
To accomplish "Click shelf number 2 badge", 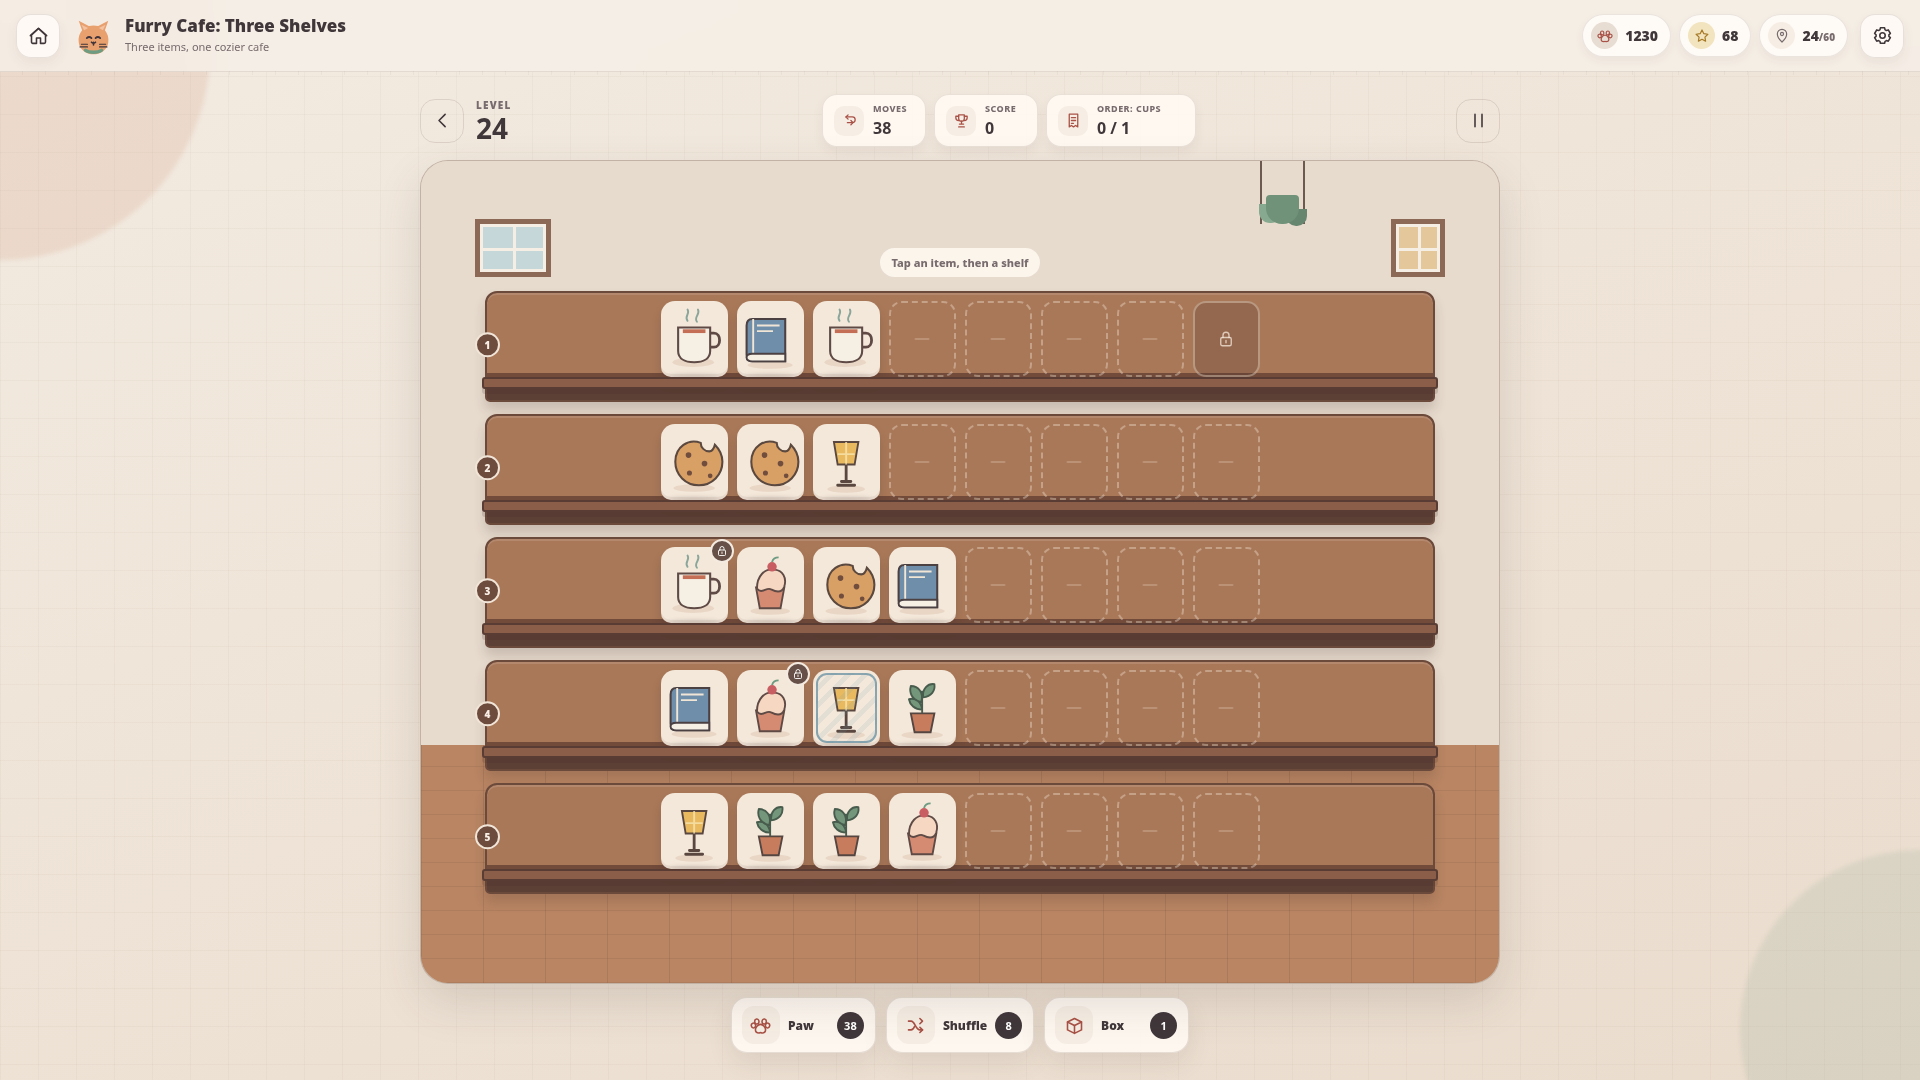I will tap(487, 468).
